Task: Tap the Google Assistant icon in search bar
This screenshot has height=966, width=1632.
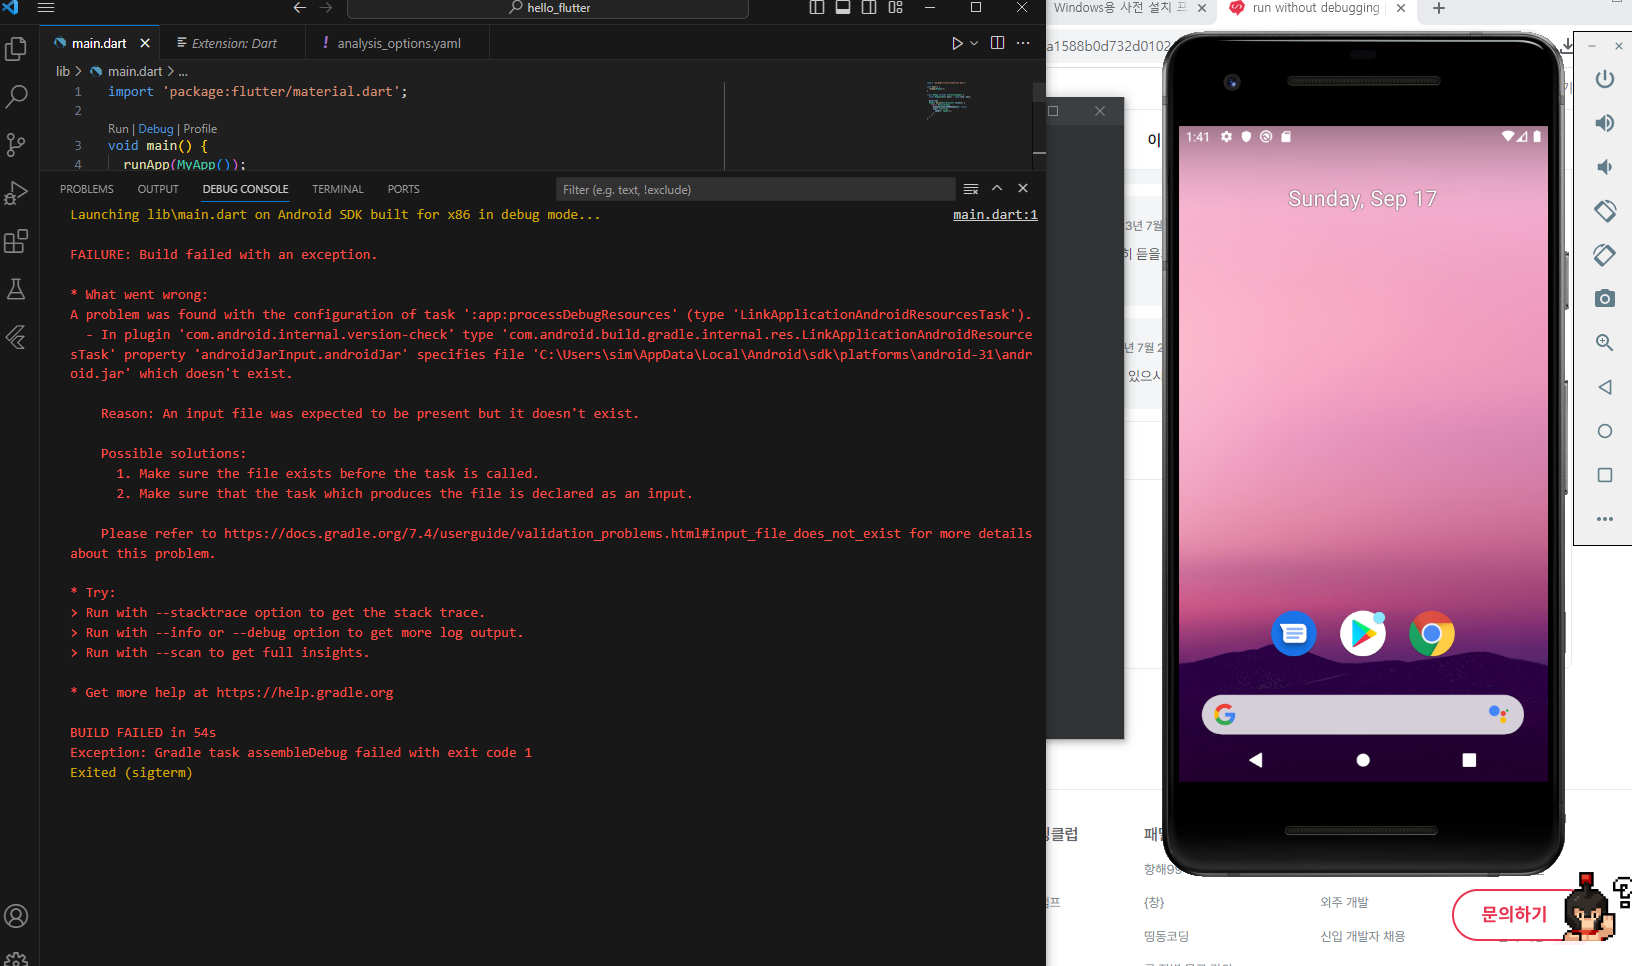Action: pos(1498,714)
